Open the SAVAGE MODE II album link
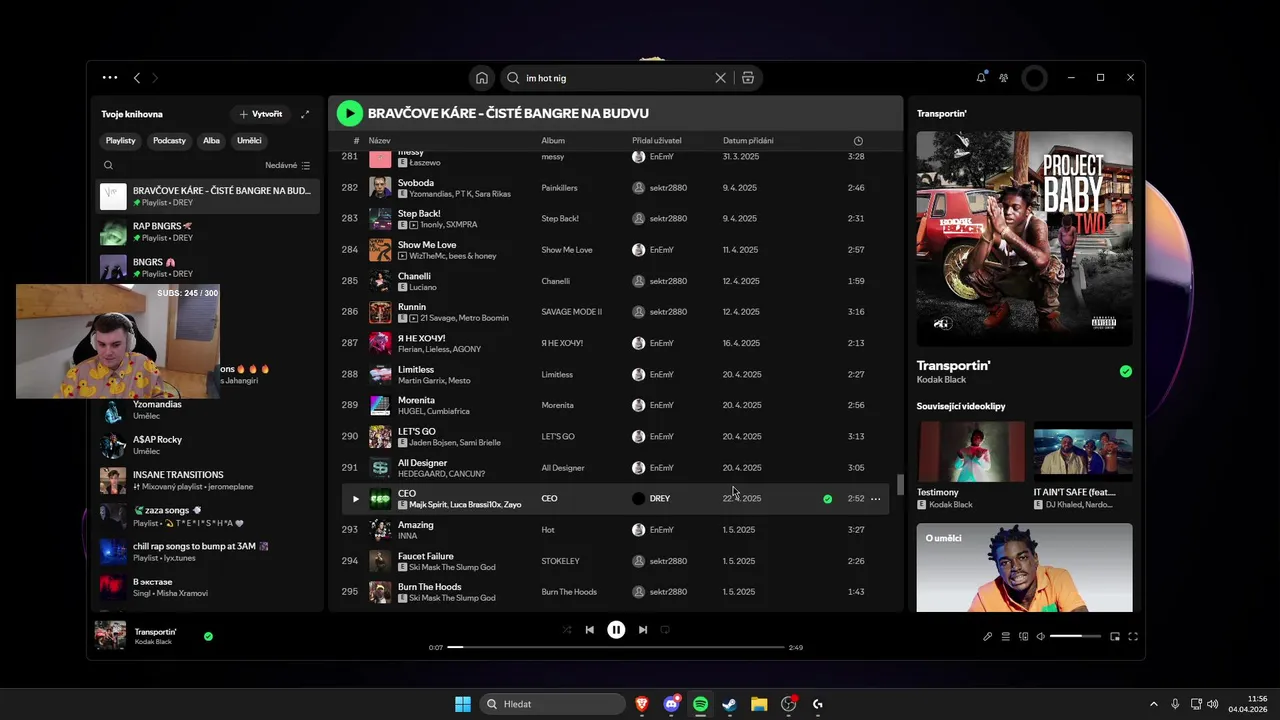Screen dimensions: 1280x720 click(571, 312)
